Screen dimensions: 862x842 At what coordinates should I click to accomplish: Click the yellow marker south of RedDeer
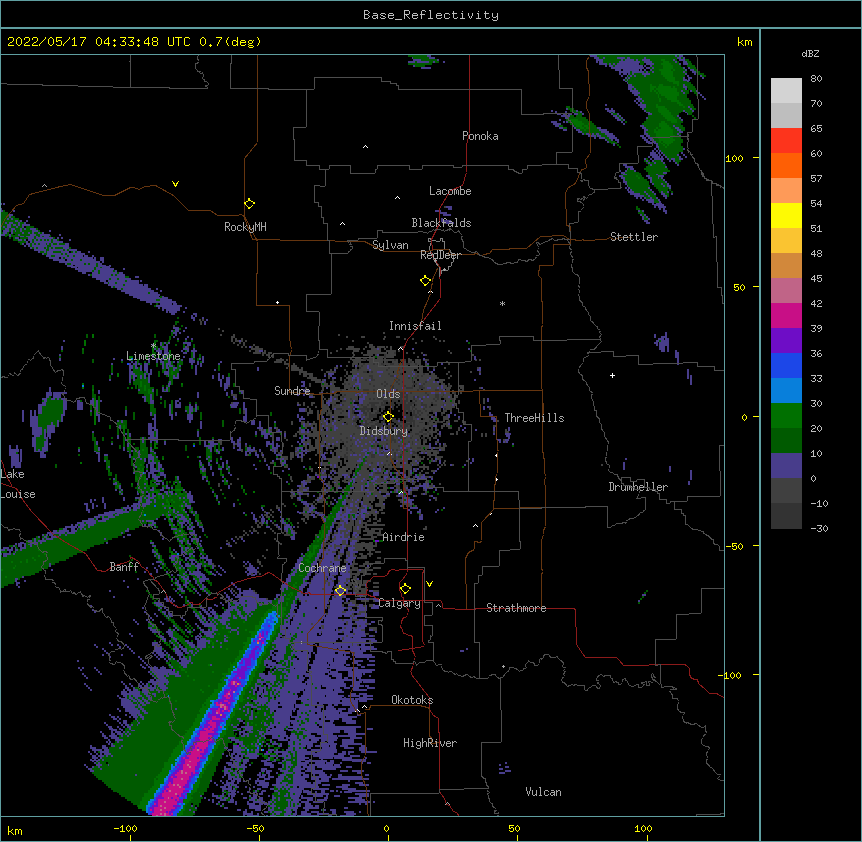tap(426, 281)
